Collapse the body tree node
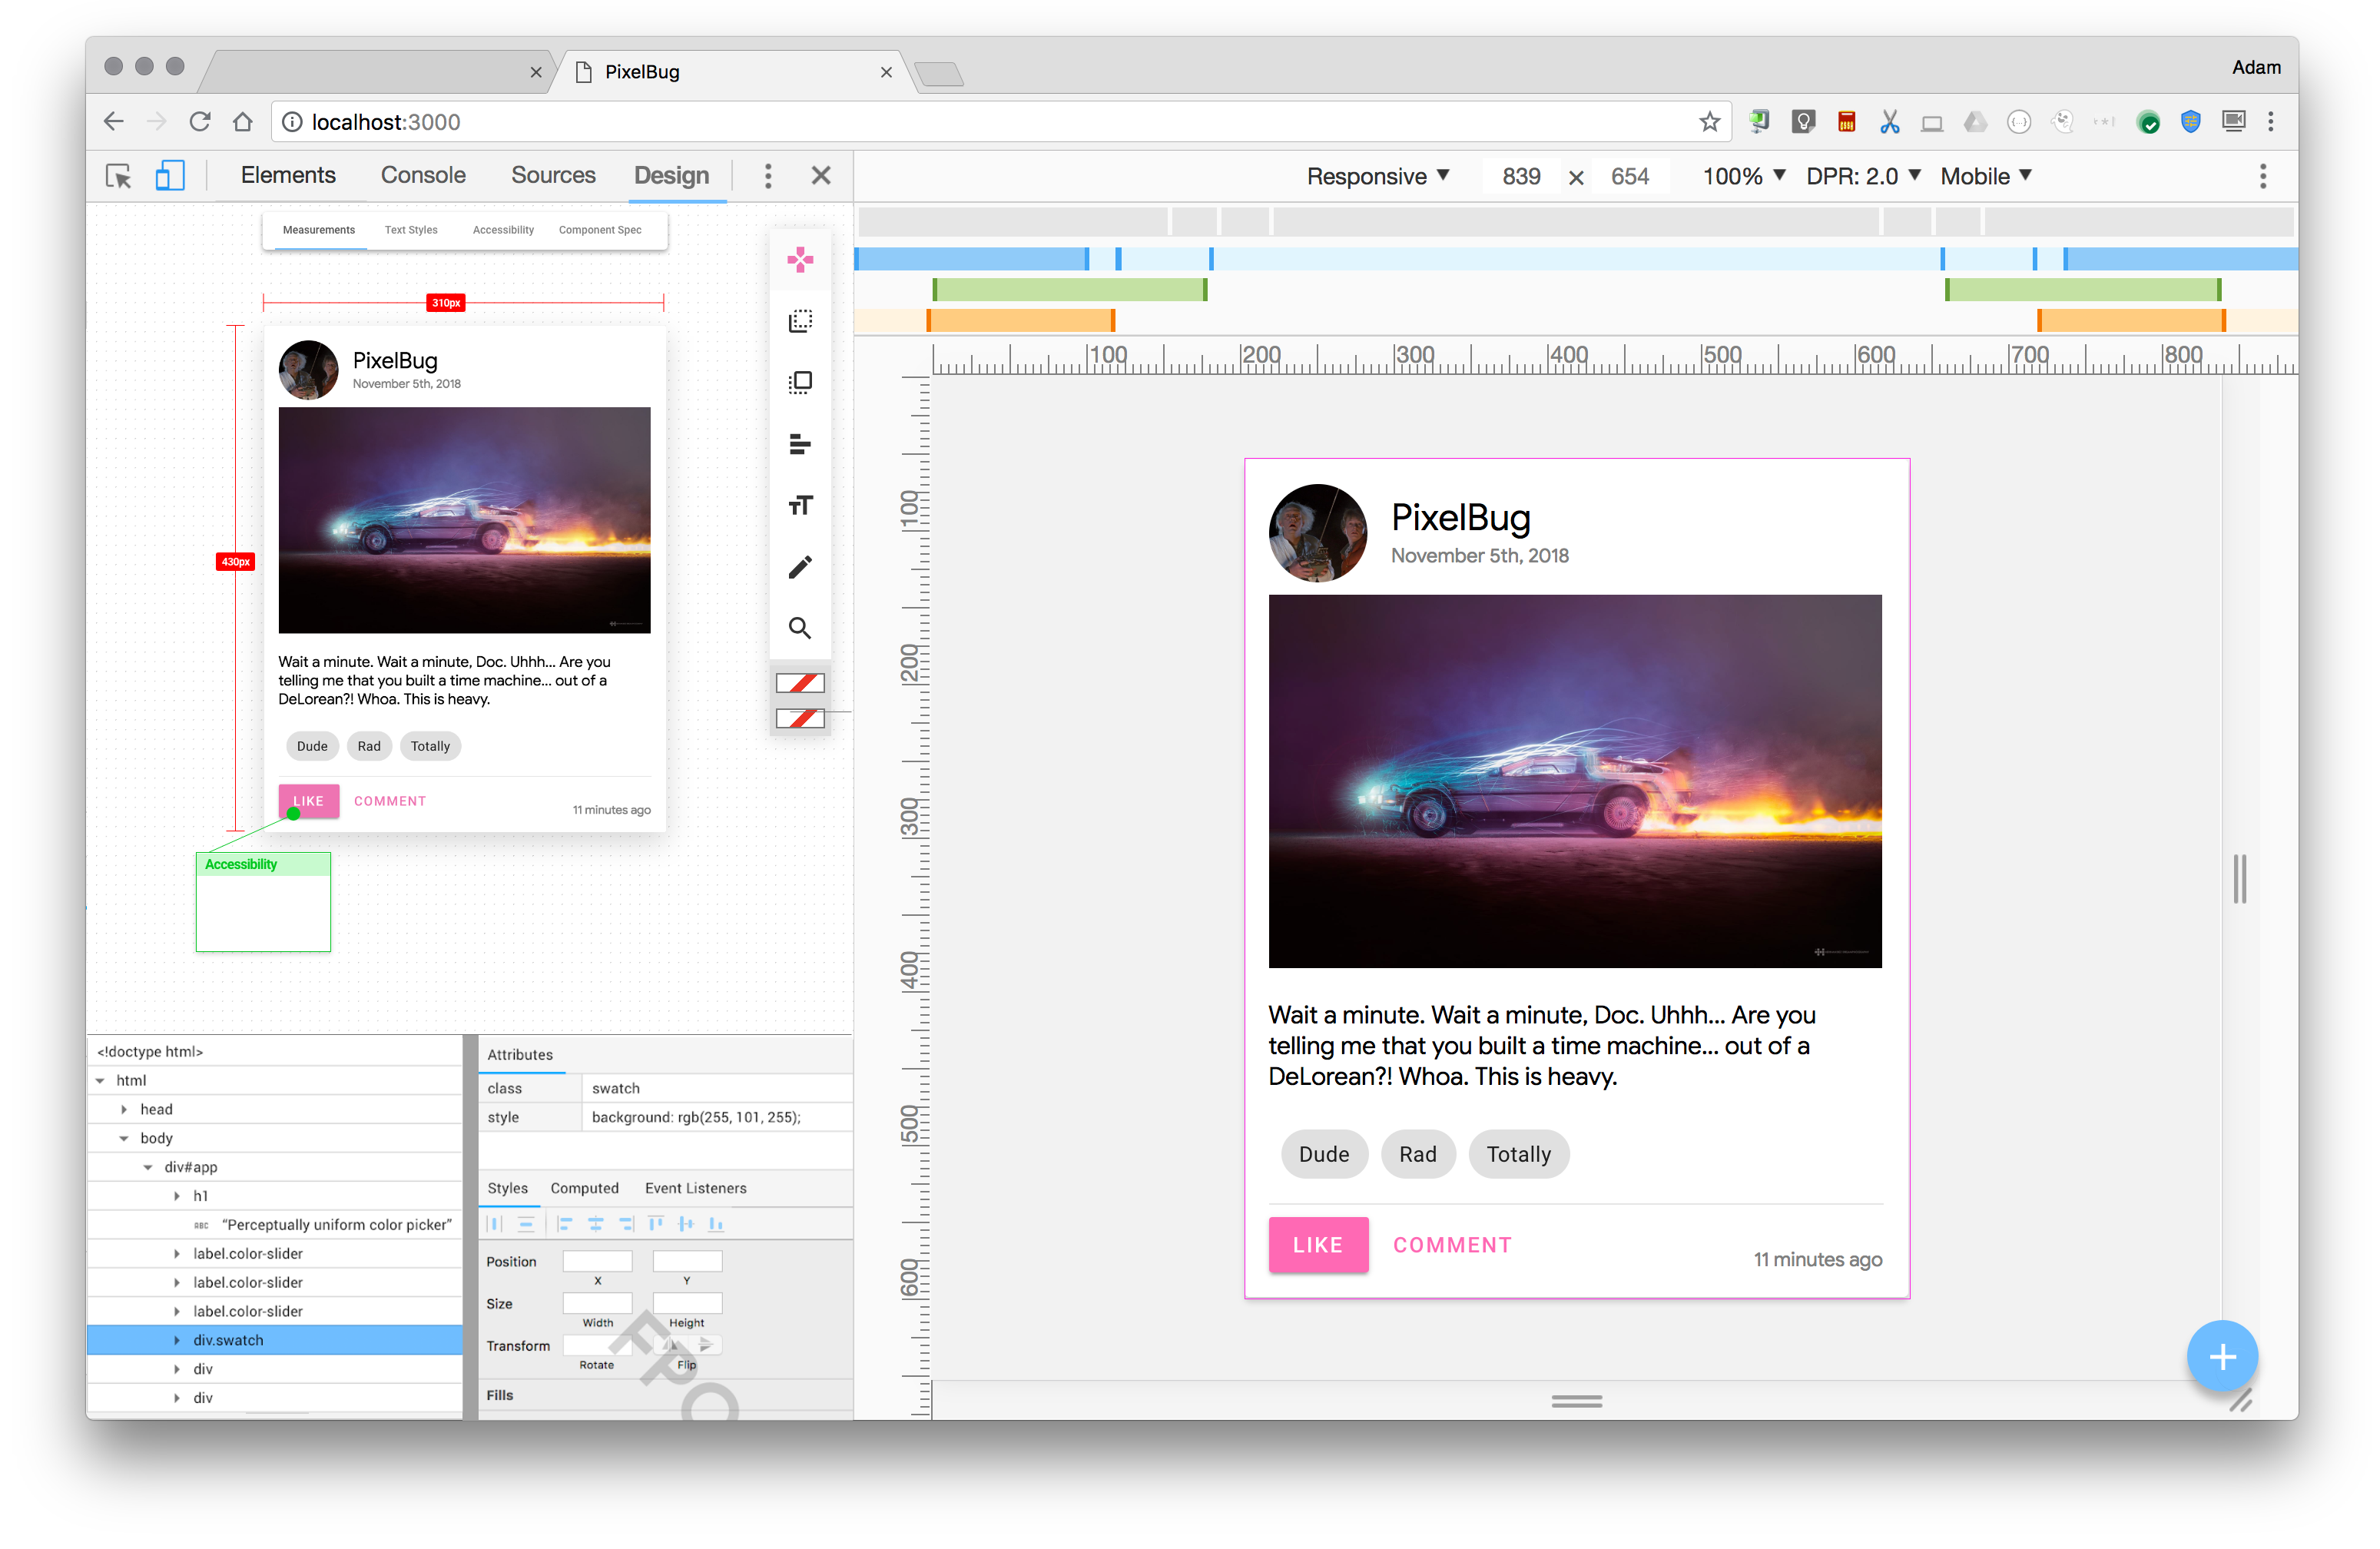 coord(124,1138)
